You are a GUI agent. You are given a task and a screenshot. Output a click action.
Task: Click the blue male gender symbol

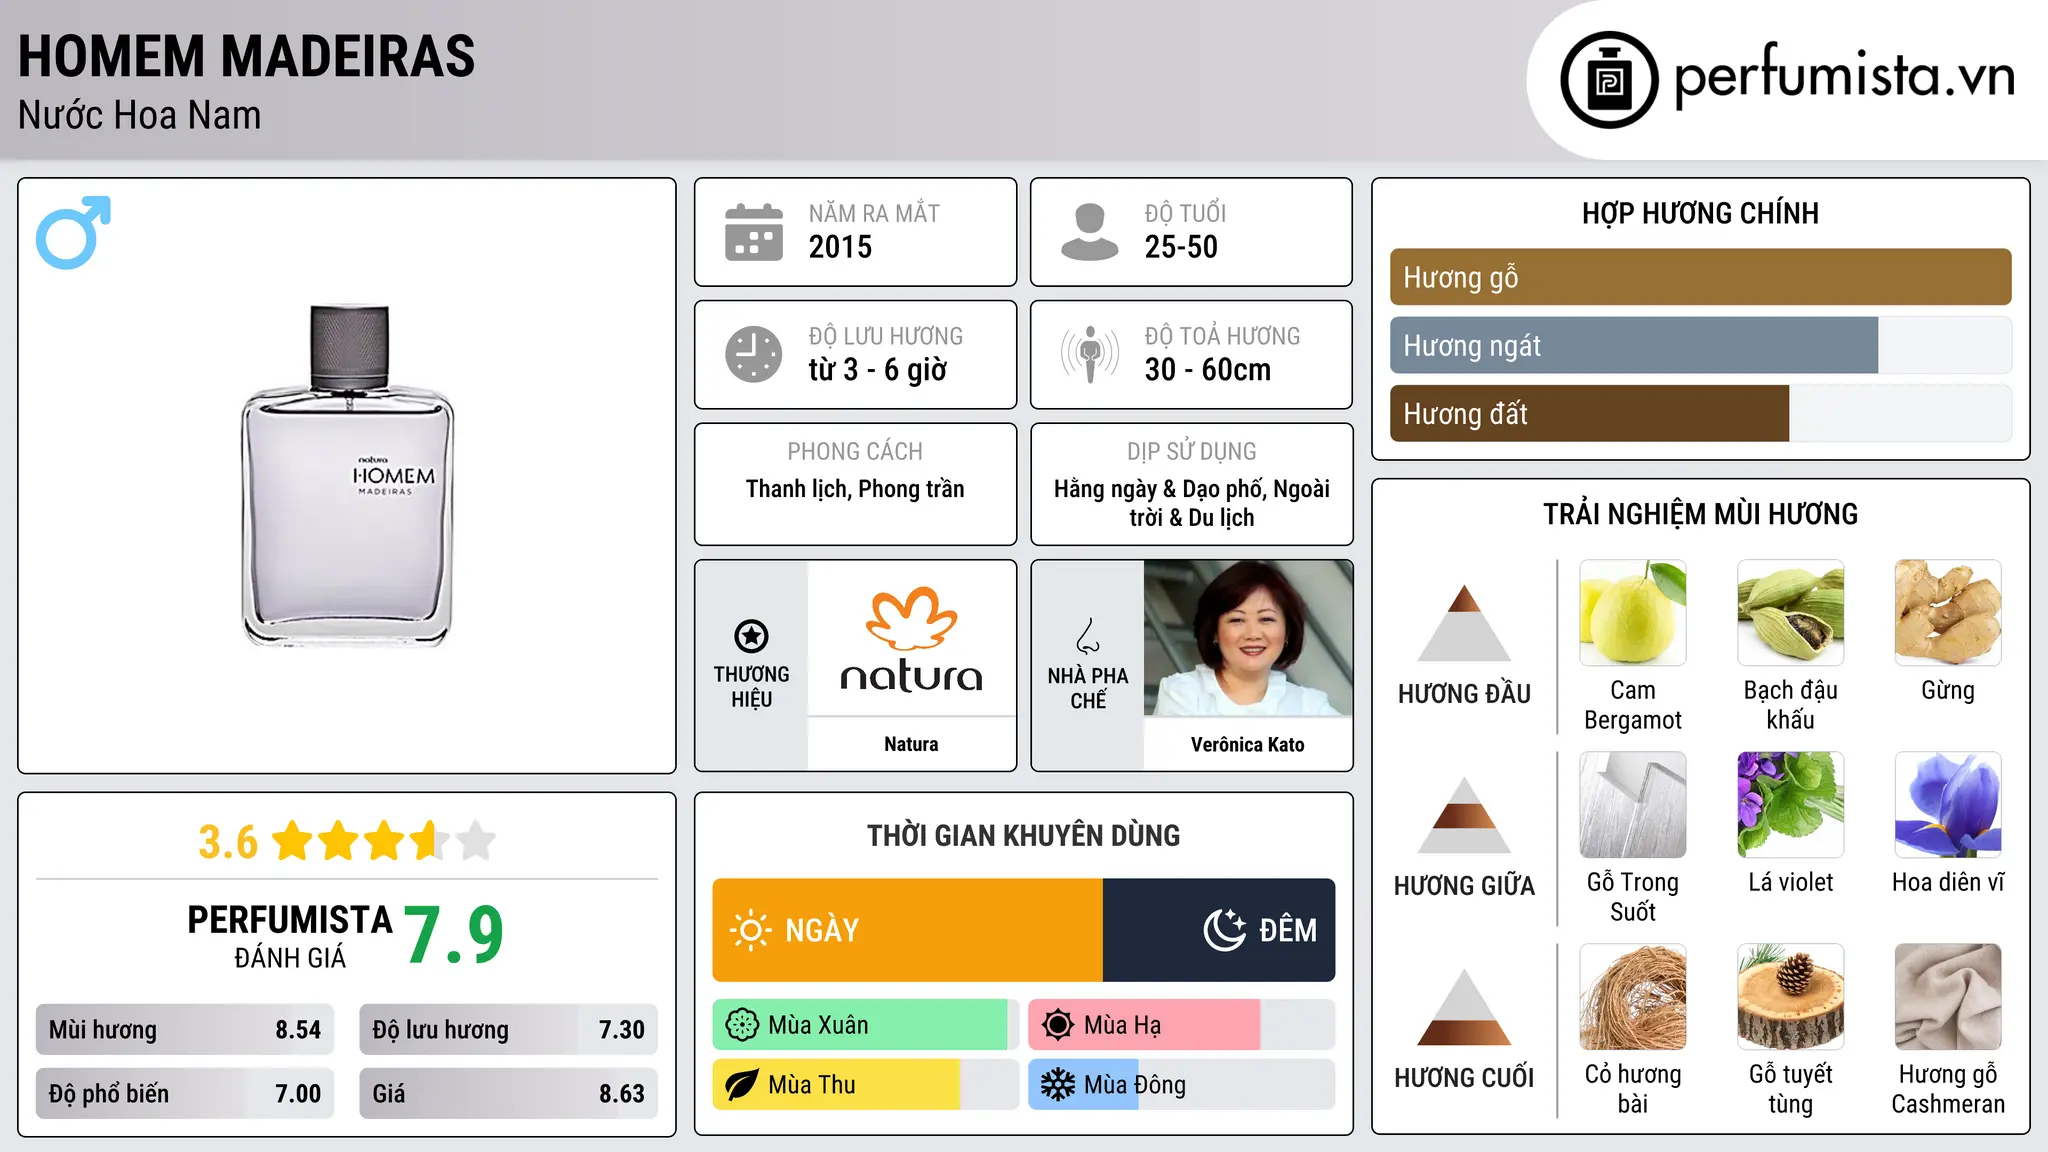tap(73, 233)
